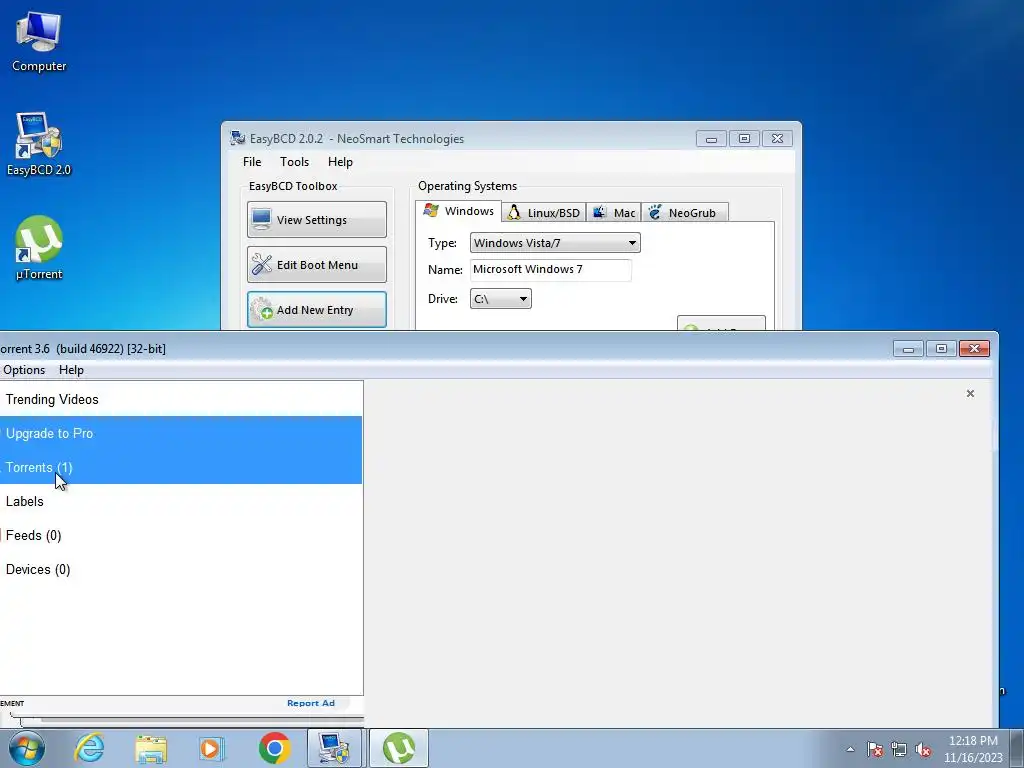The image size is (1024, 768).
Task: Switch to the Linux/BSD tab
Action: [x=544, y=213]
